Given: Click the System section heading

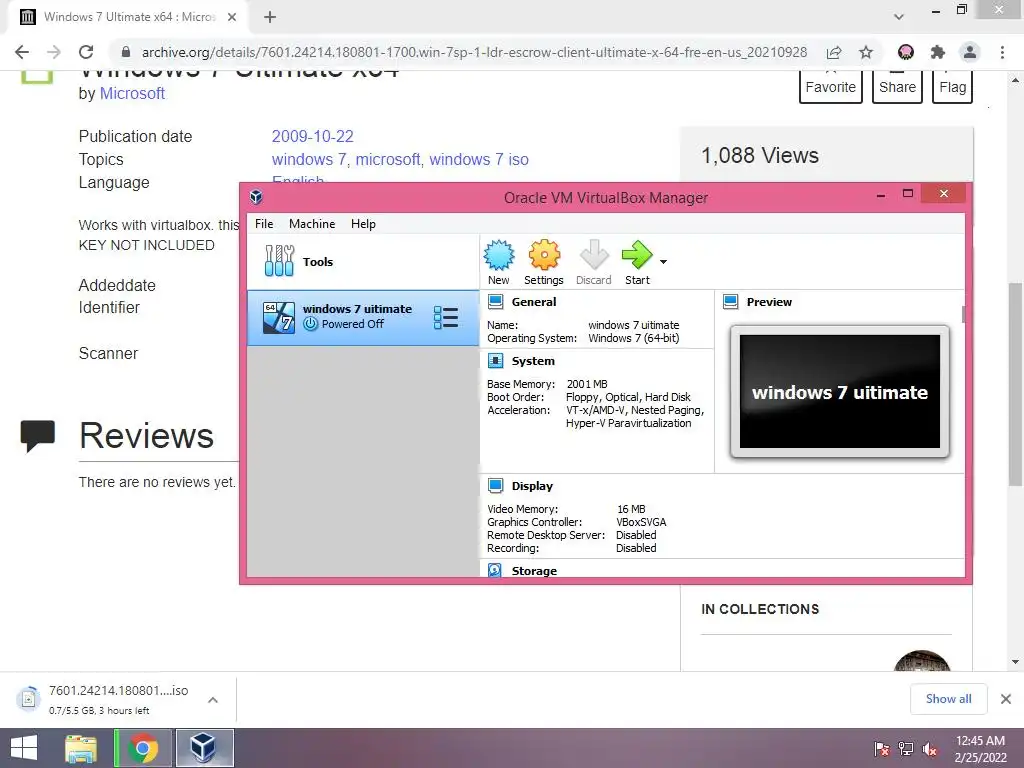Looking at the screenshot, I should pos(533,360).
